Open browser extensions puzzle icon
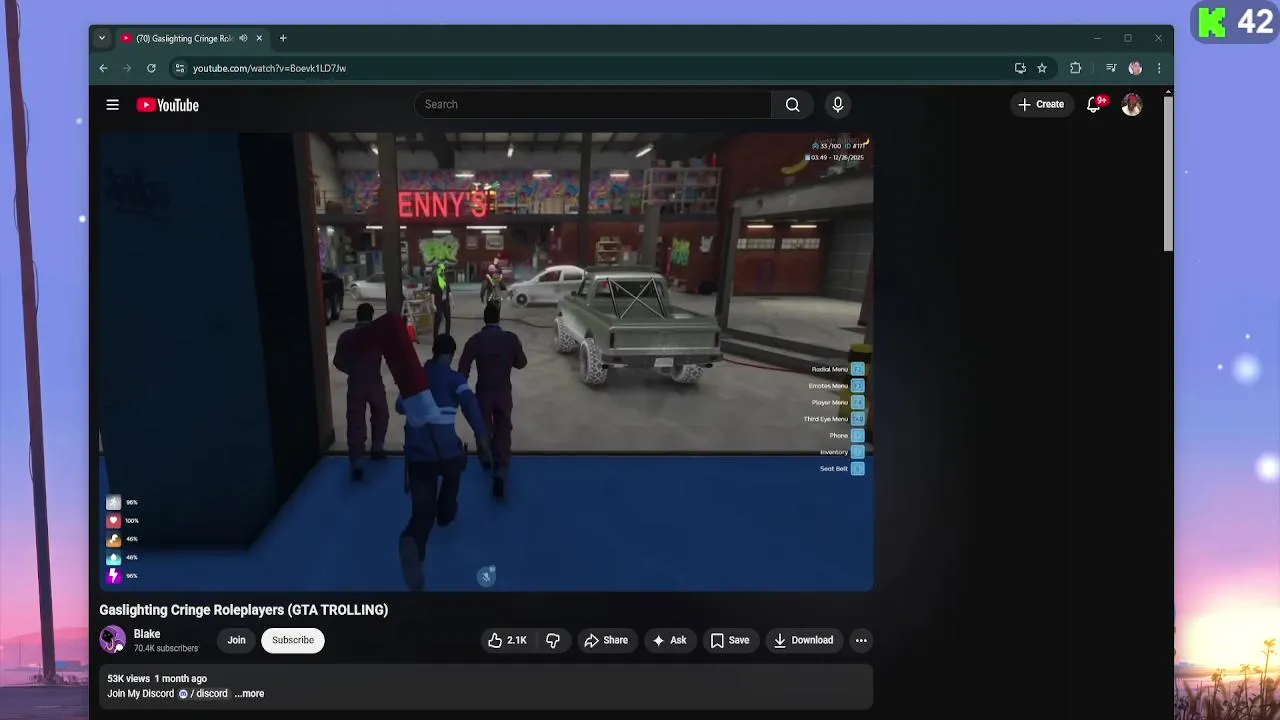 1076,68
